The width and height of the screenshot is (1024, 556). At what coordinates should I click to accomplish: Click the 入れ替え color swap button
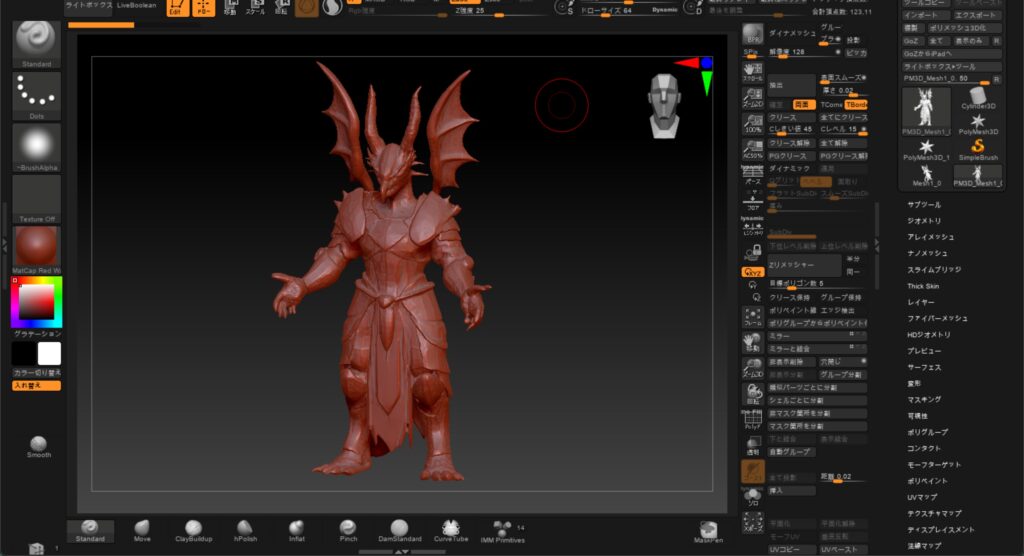coord(36,385)
